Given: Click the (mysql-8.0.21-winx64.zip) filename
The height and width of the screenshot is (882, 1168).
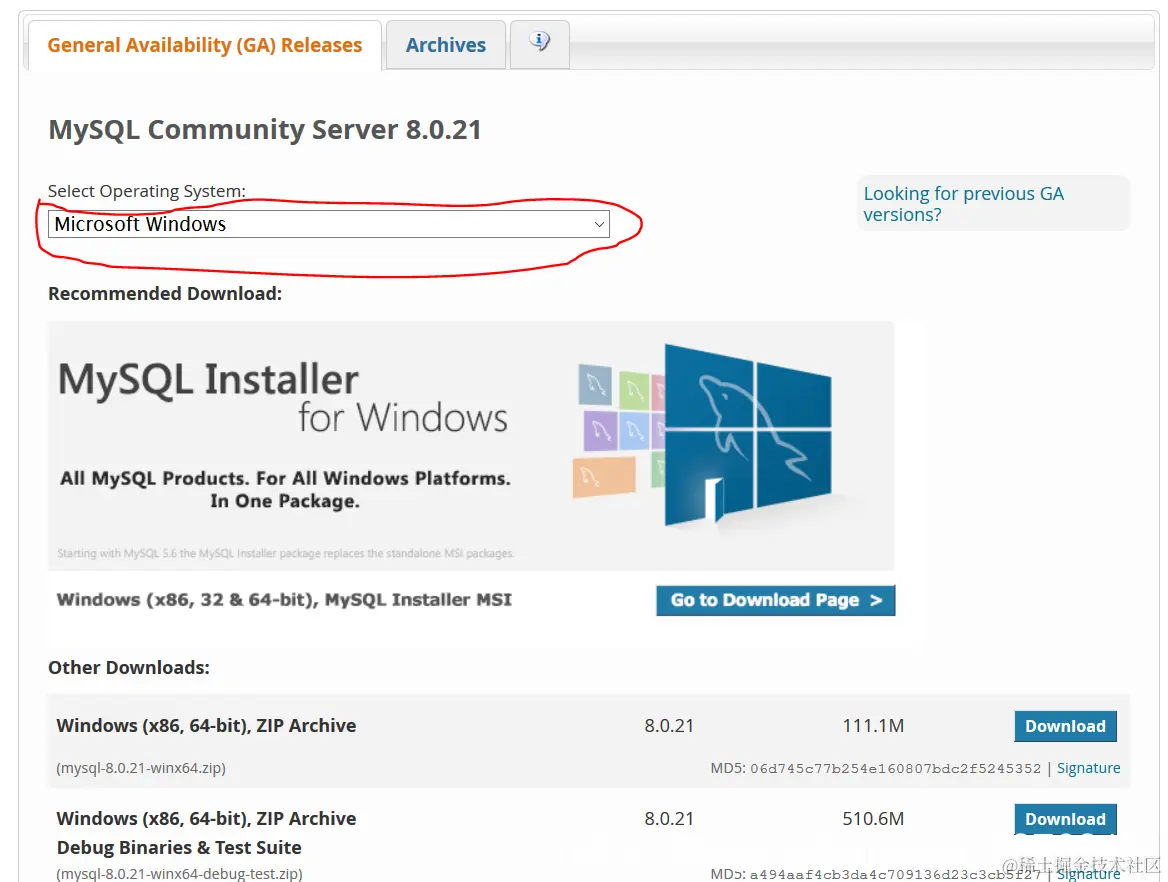Looking at the screenshot, I should point(141,768).
